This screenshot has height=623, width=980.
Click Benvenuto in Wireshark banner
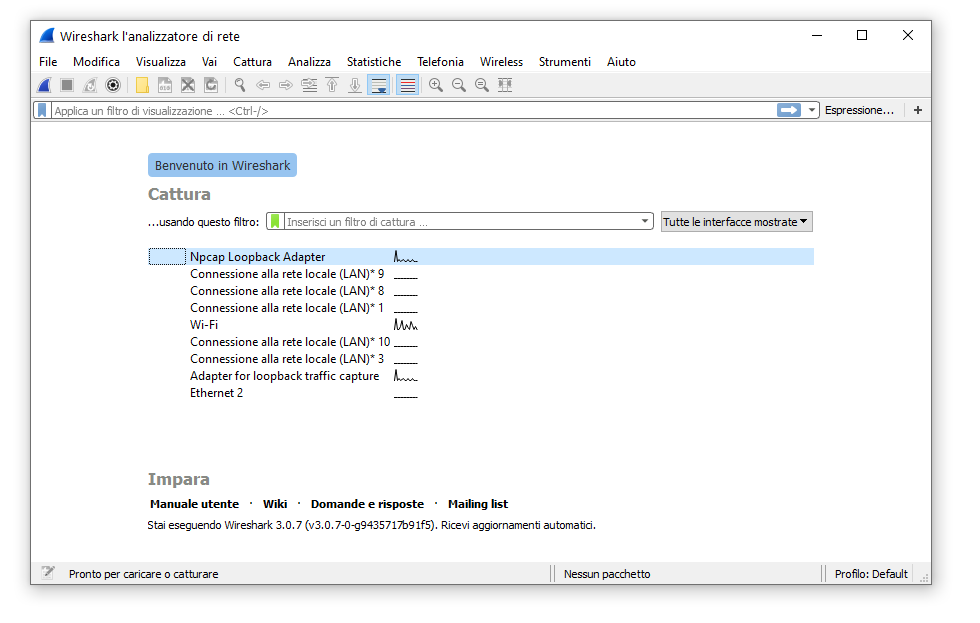click(x=222, y=165)
